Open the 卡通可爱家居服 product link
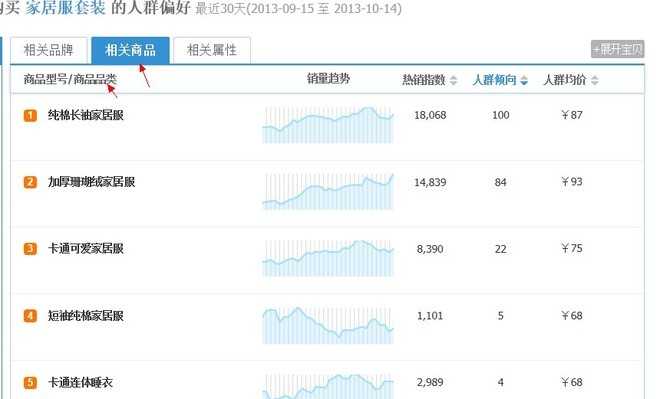Image resolution: width=660 pixels, height=399 pixels. point(86,248)
